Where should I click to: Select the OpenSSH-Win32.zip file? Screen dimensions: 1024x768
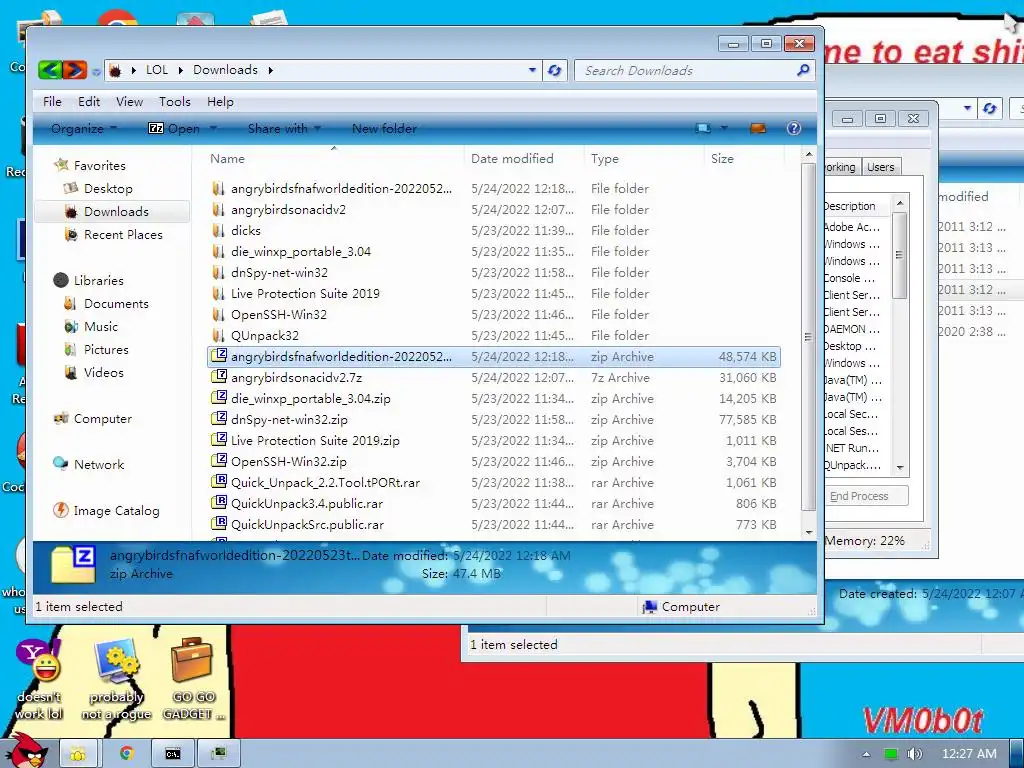(494, 462)
